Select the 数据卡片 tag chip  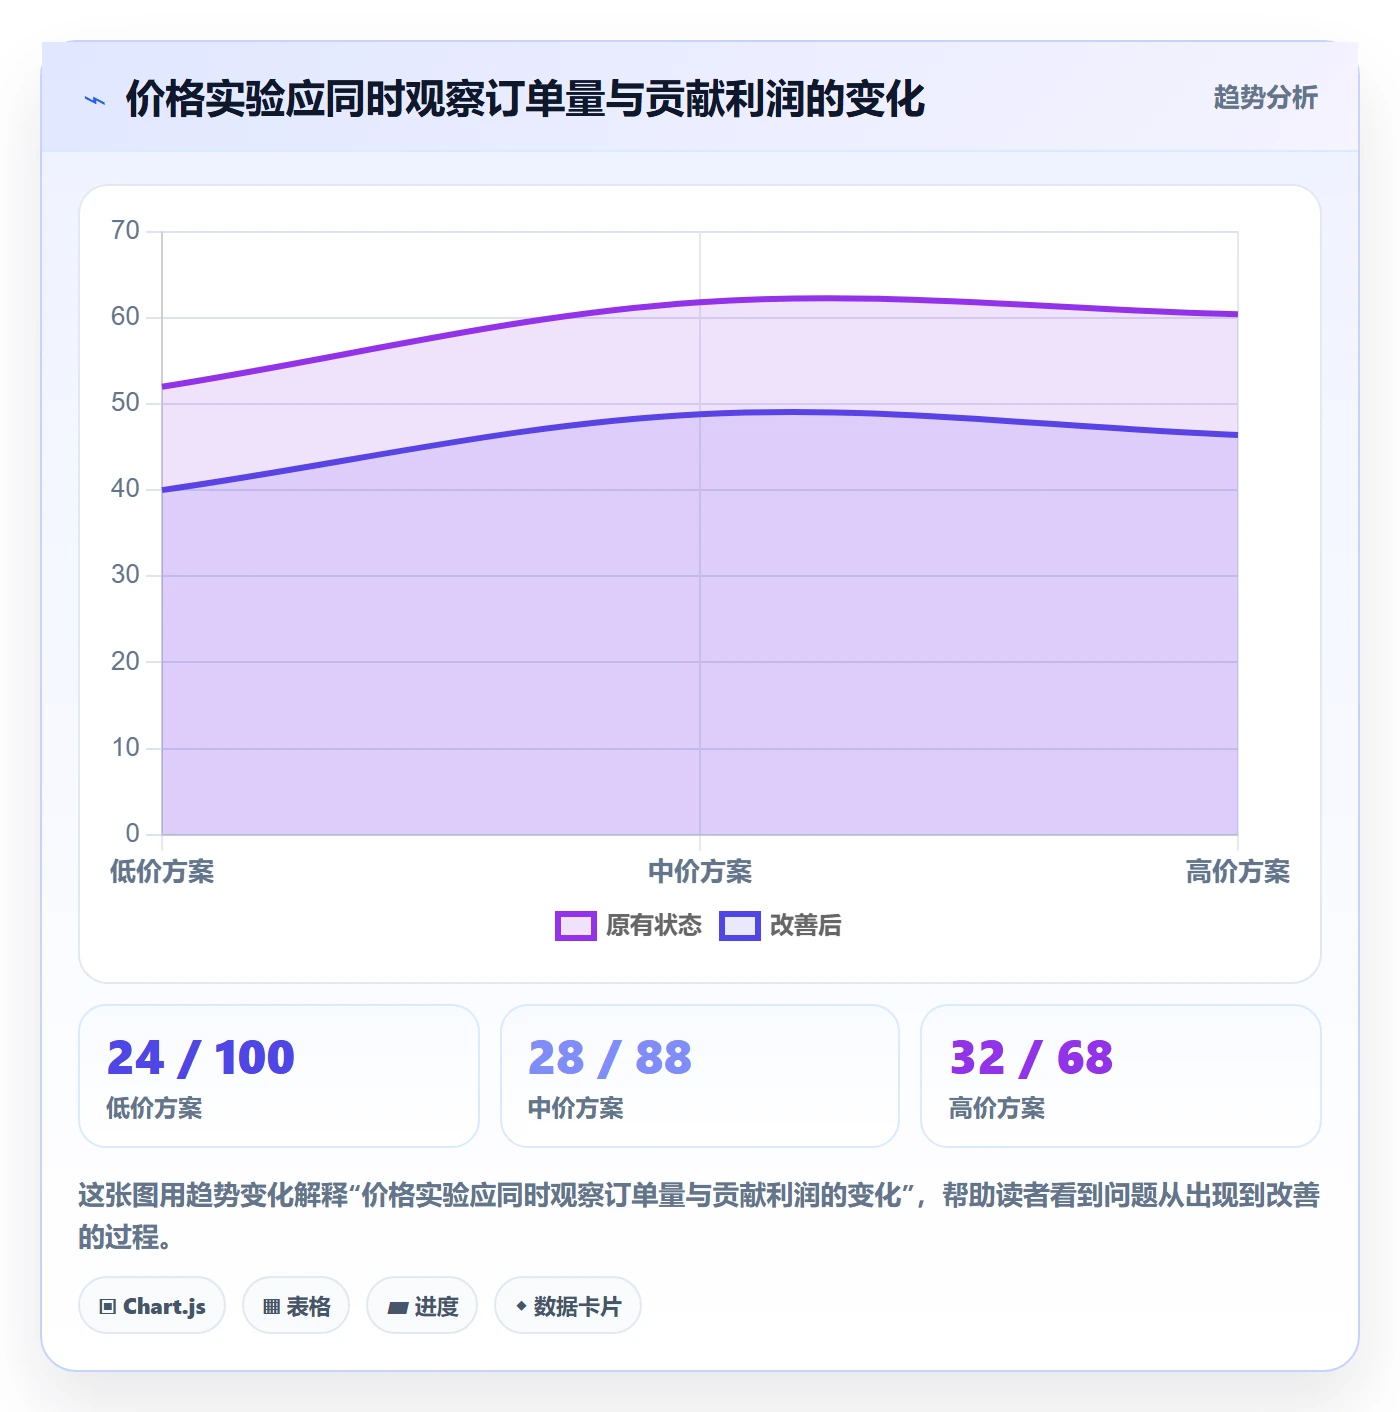568,1306
